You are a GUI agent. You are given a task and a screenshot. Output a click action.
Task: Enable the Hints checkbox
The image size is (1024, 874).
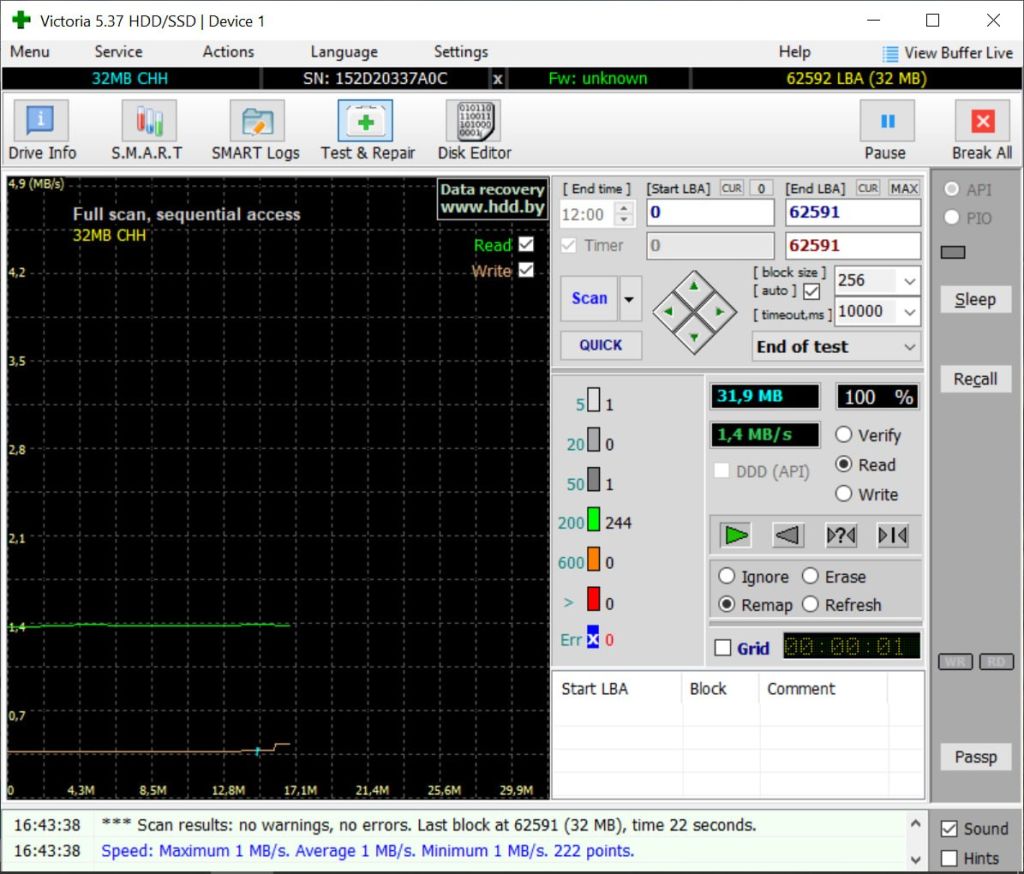(949, 858)
